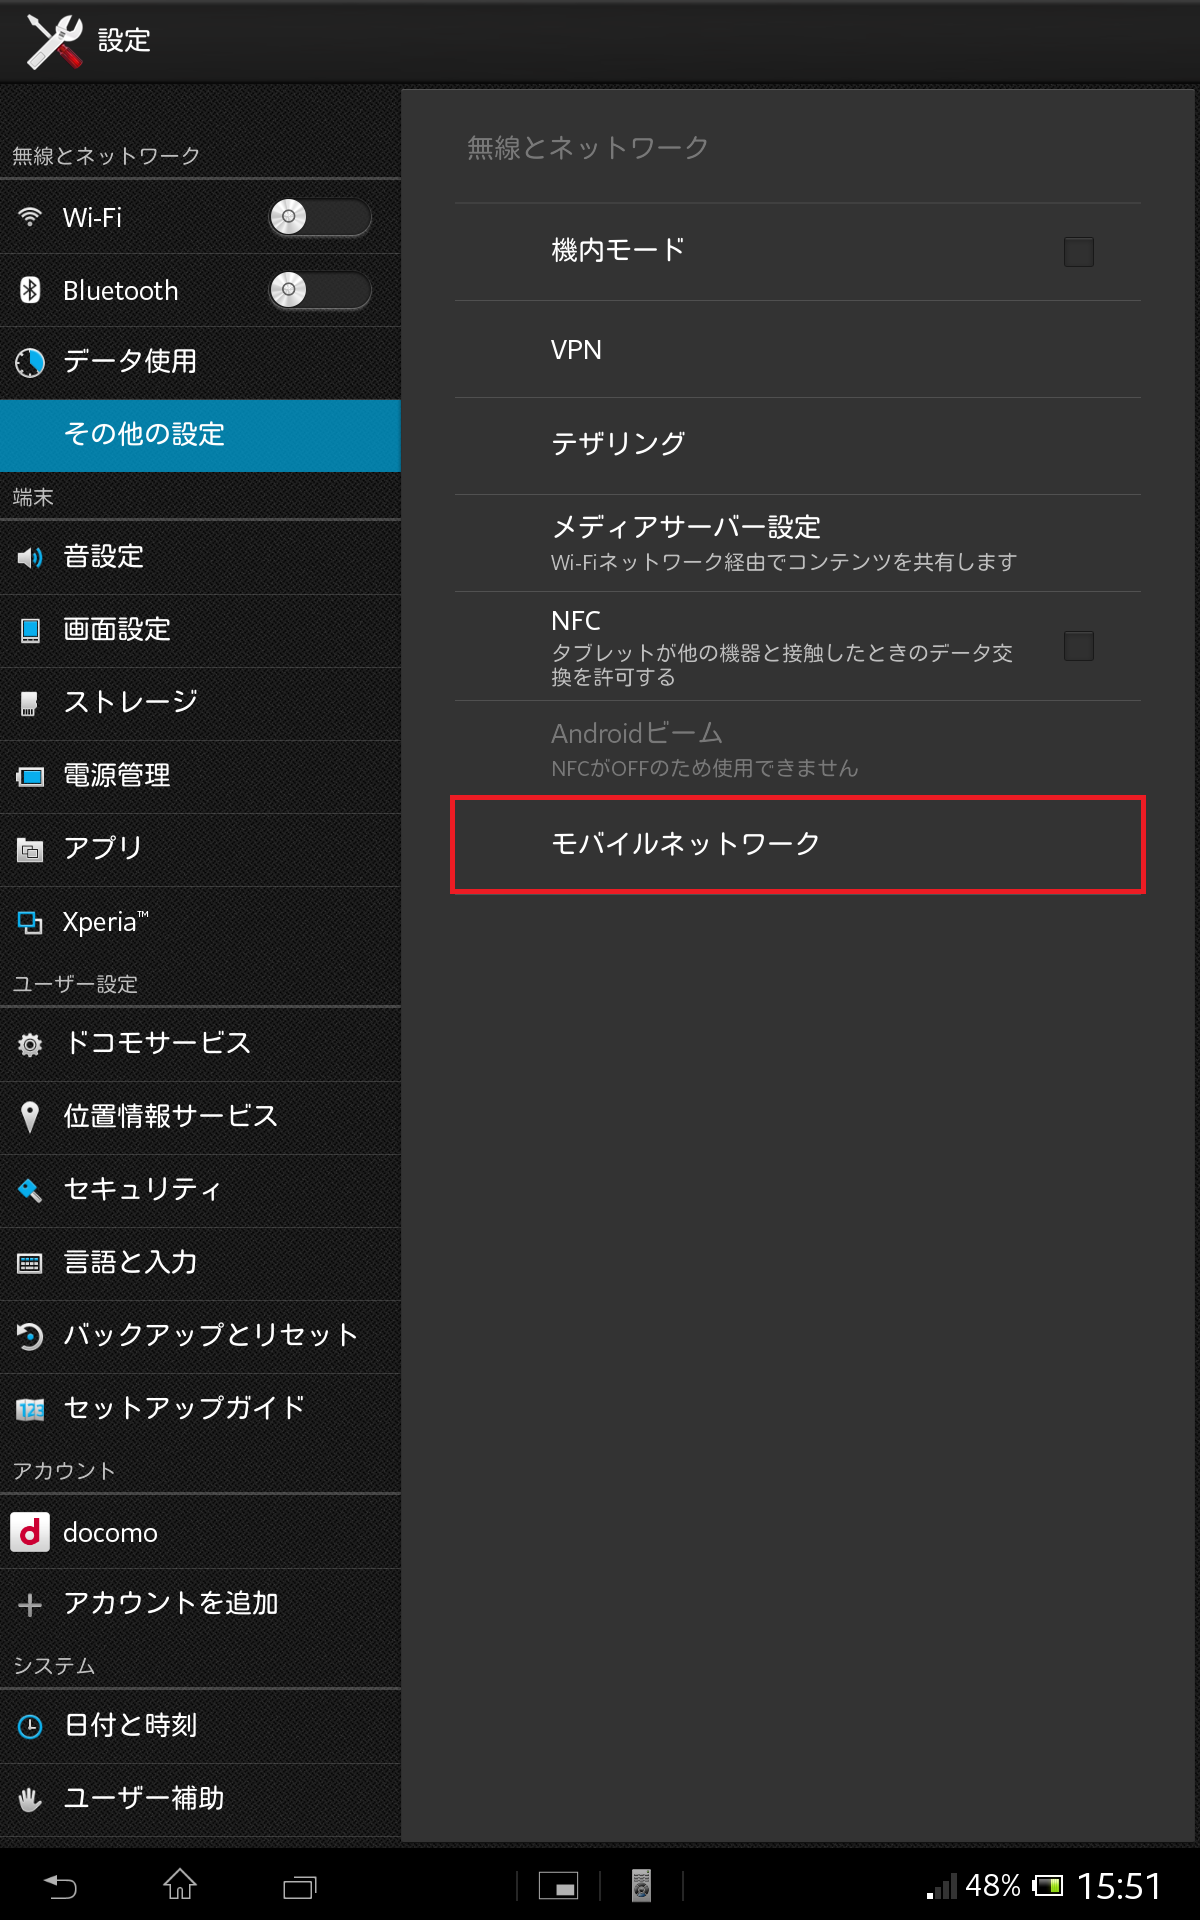
Task: Open バックアップとリセット
Action: (x=200, y=1336)
